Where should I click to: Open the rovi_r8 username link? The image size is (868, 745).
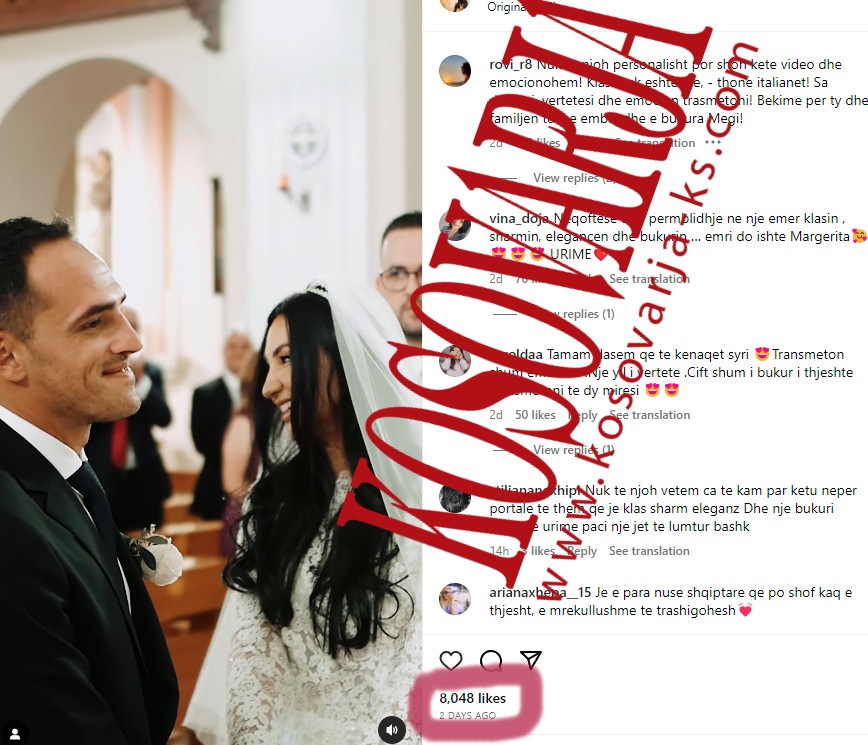pyautogui.click(x=510, y=64)
